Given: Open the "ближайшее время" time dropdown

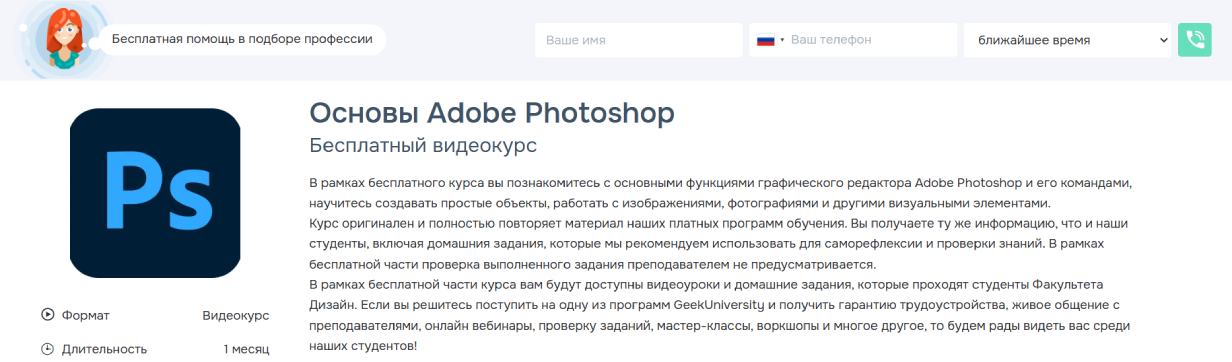Looking at the screenshot, I should (1067, 40).
